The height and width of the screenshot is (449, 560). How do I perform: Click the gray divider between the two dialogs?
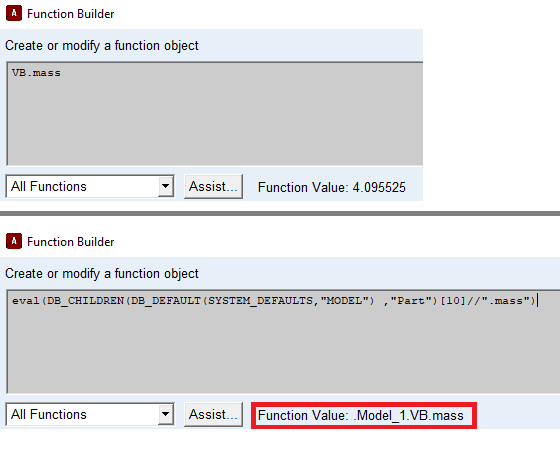280,213
